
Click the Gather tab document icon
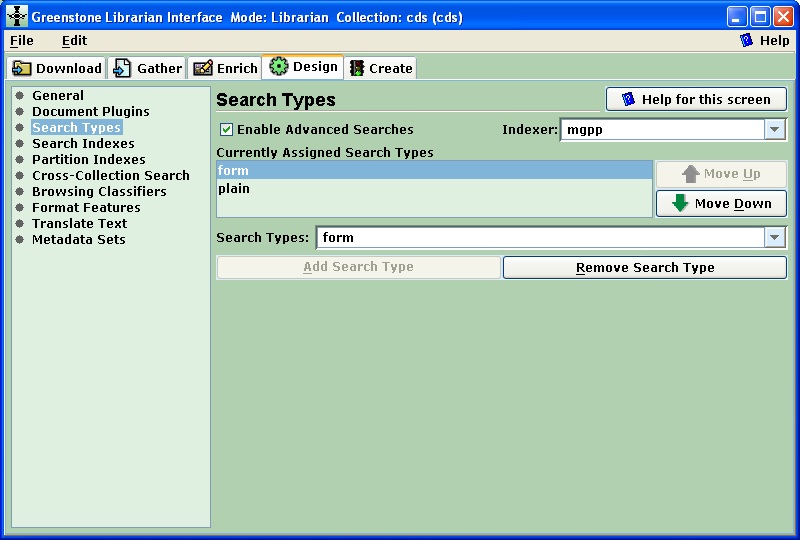click(122, 68)
